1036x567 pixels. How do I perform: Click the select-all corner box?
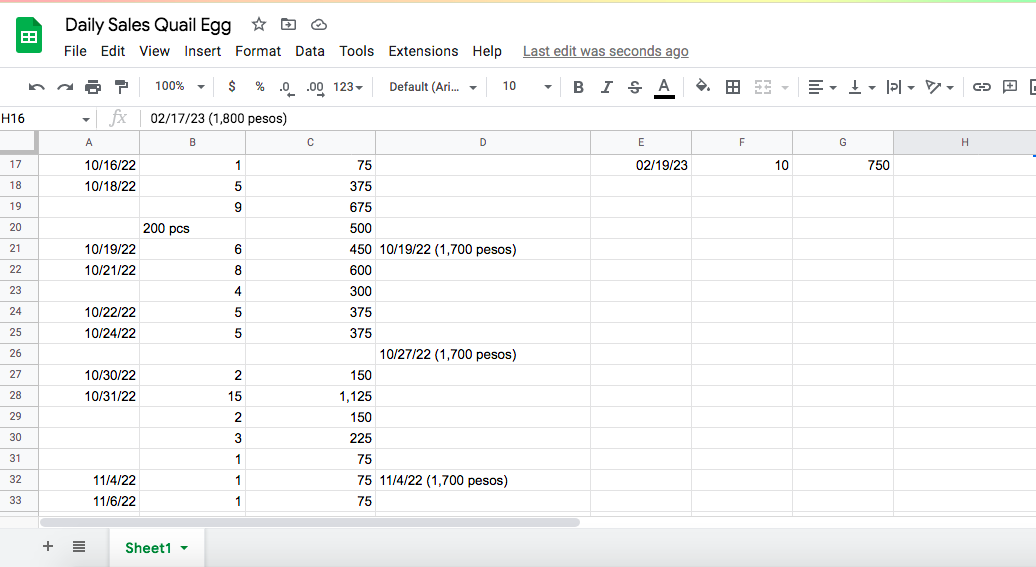(x=17, y=141)
